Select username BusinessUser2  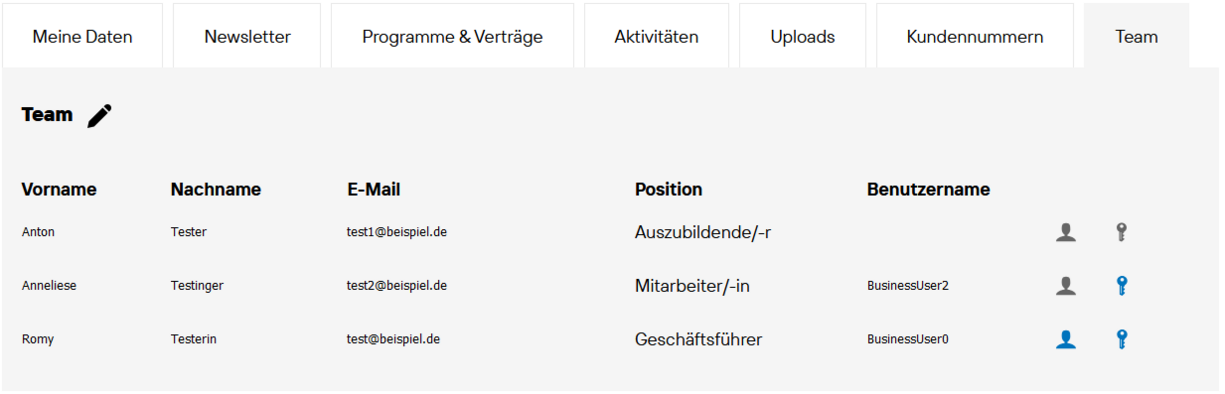pos(908,286)
